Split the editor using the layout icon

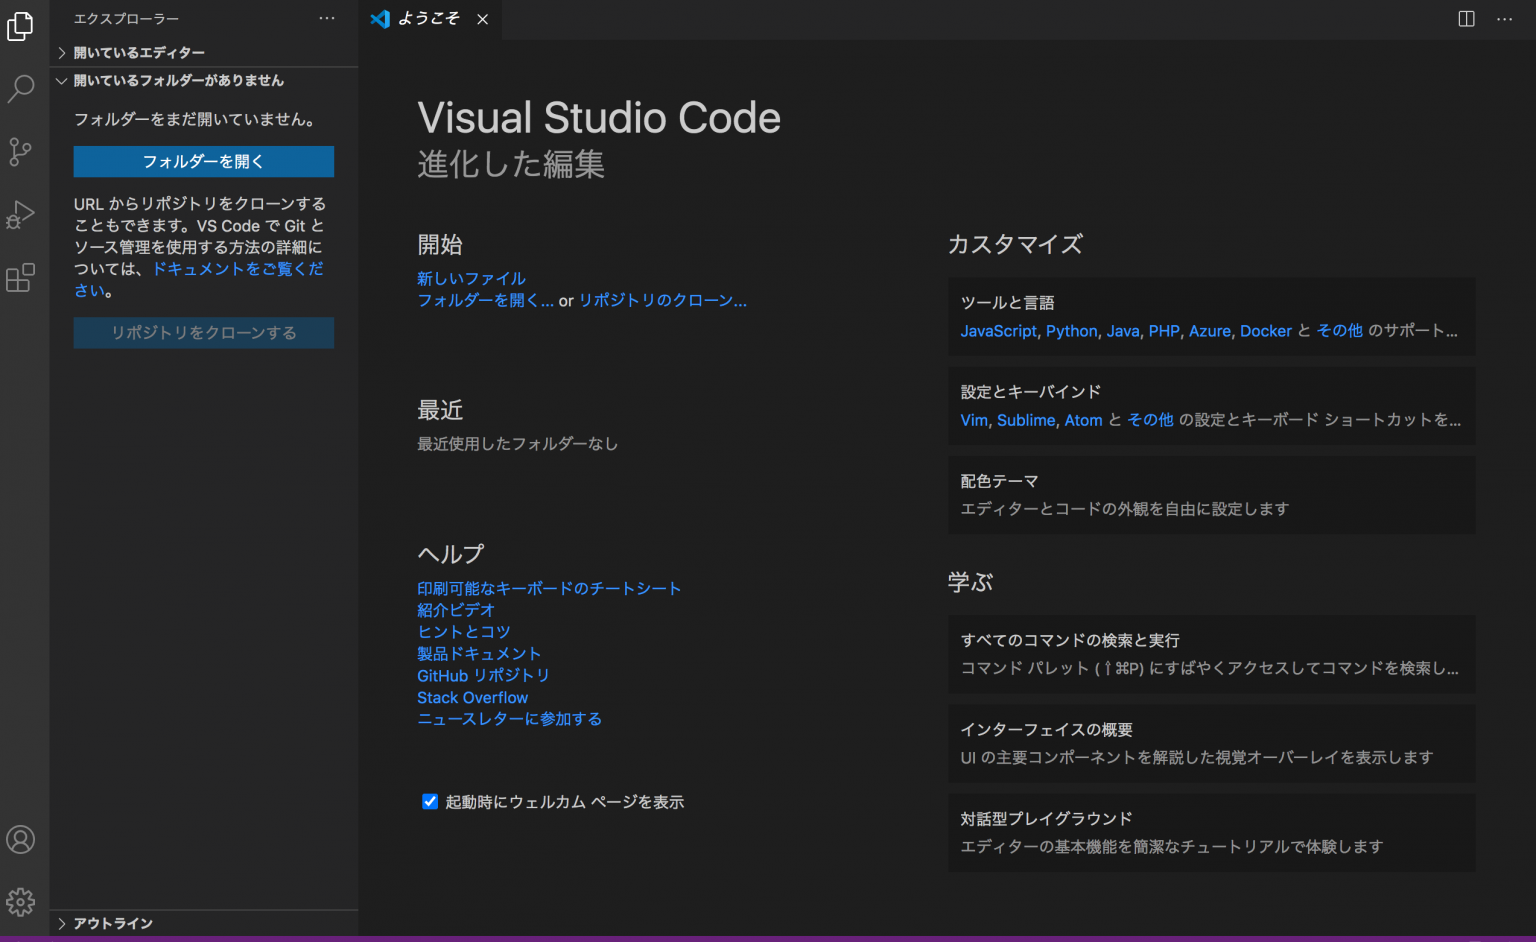pos(1466,18)
